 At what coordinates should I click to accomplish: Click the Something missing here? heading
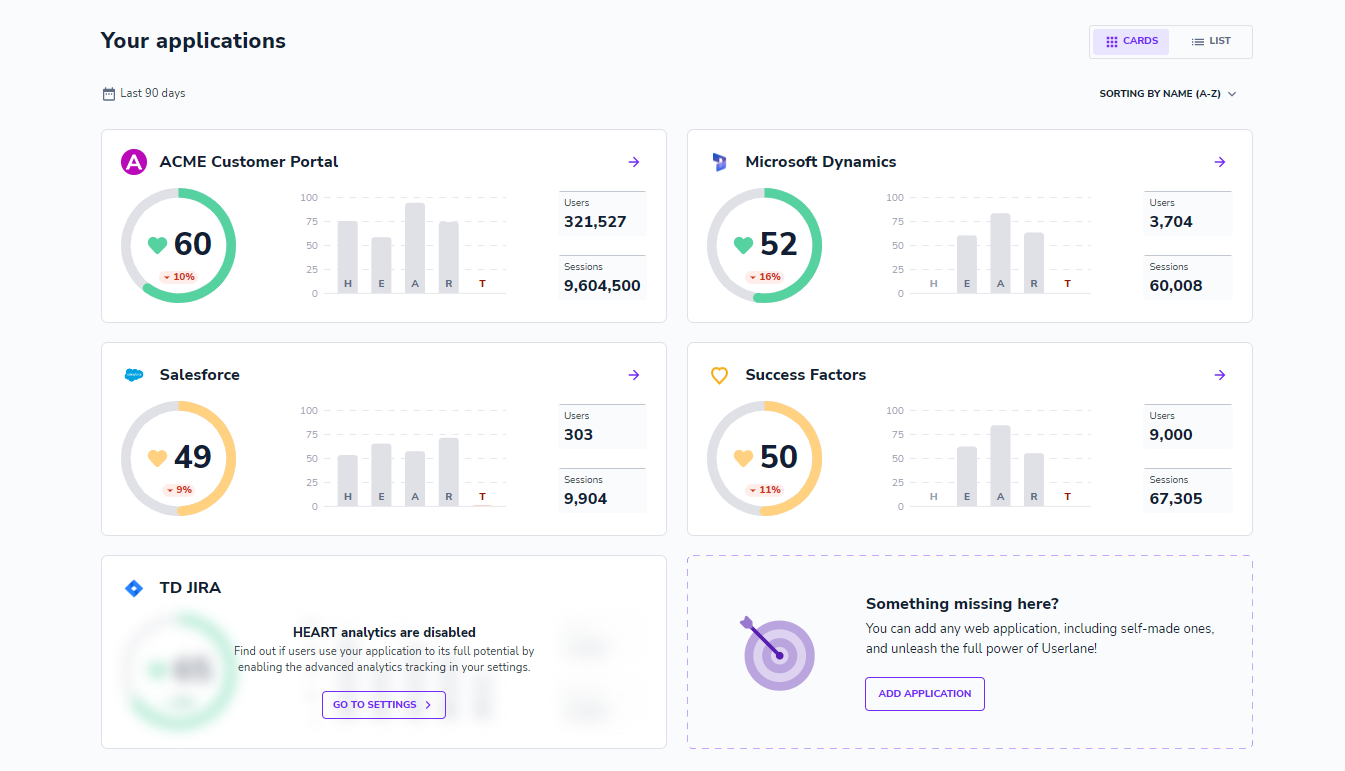962,604
